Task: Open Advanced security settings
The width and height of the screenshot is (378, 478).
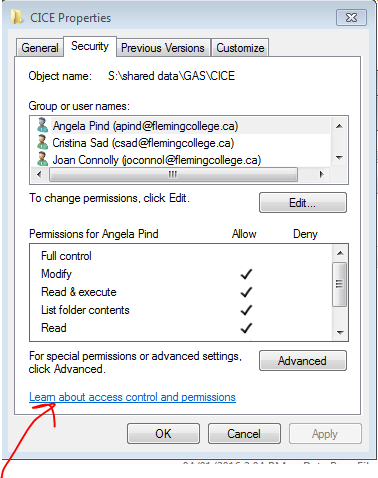Action: [x=303, y=360]
